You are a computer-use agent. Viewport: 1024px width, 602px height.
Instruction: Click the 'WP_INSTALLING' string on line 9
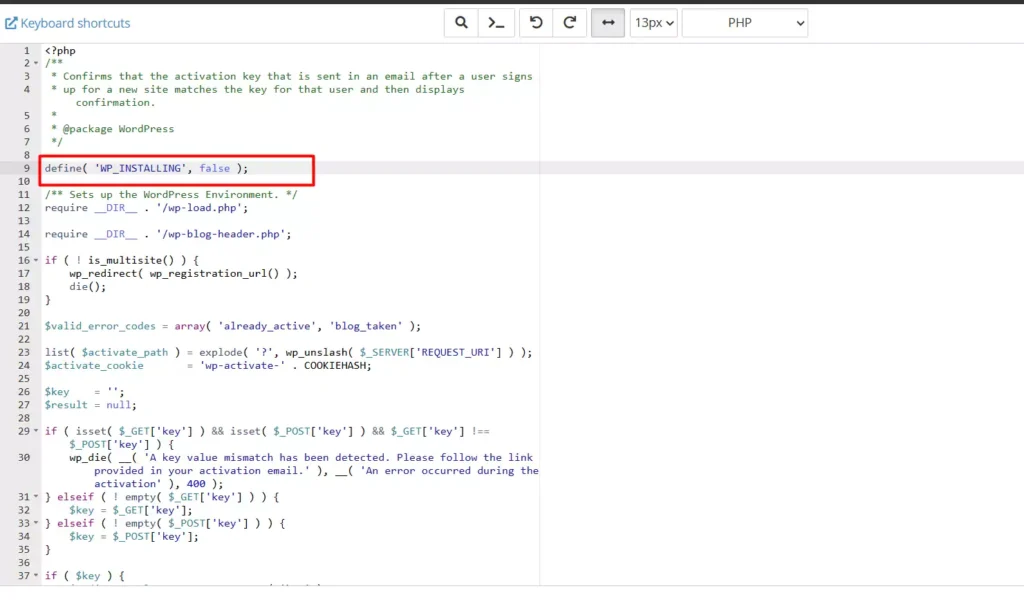pyautogui.click(x=140, y=168)
